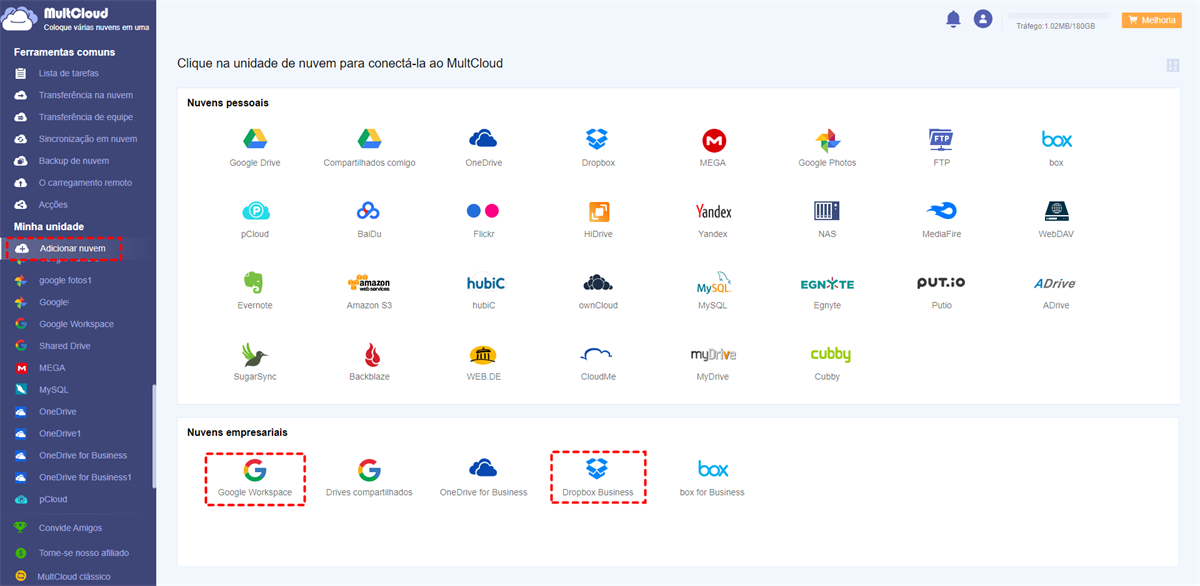1200x586 pixels.
Task: Connect Dropbox Business cloud
Action: 598,478
